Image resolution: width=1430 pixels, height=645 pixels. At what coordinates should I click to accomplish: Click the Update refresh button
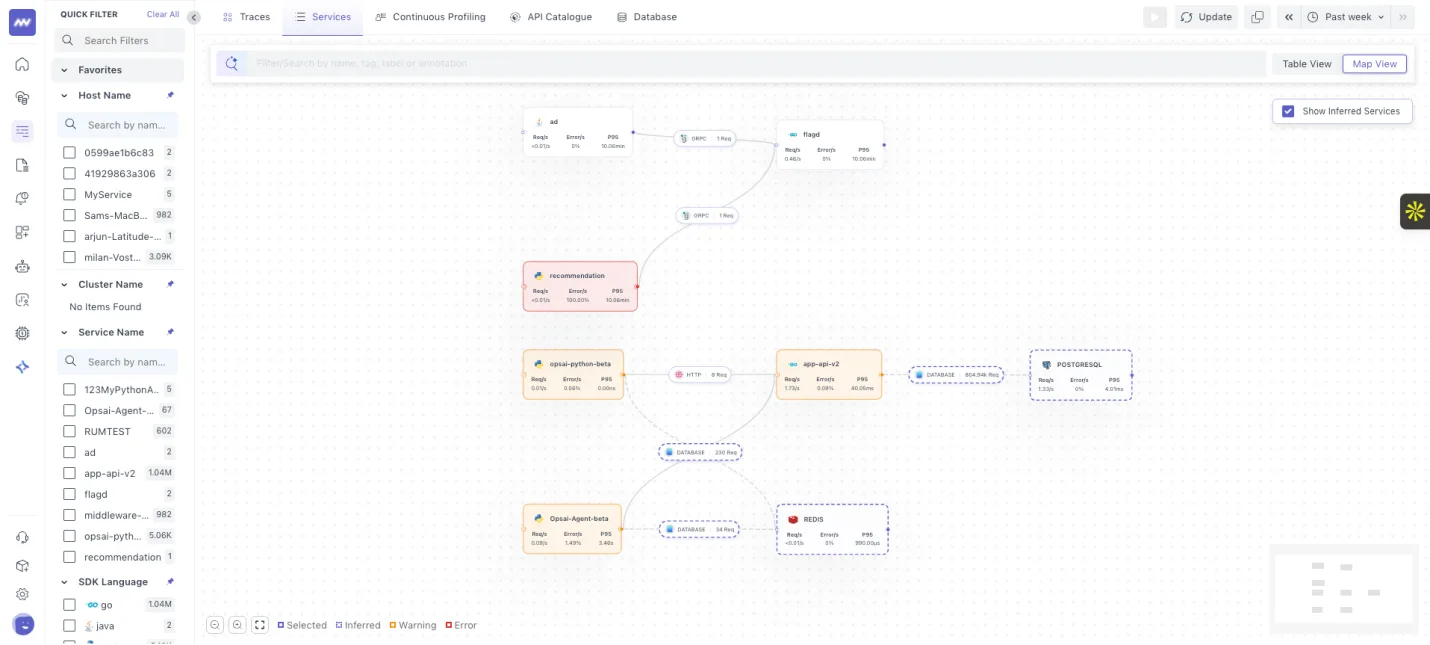click(x=1206, y=17)
